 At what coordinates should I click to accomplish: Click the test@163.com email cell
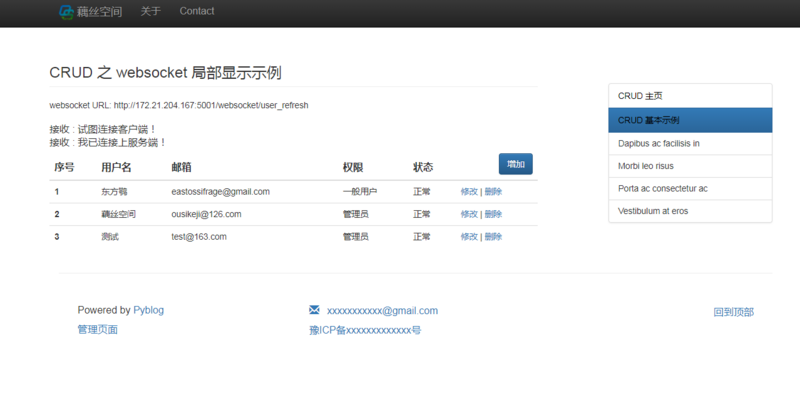click(199, 237)
